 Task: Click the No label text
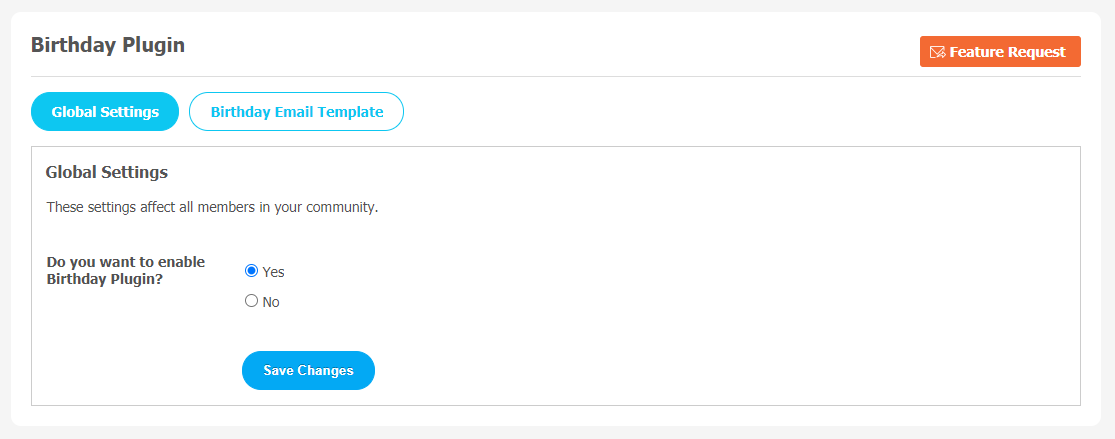coord(271,302)
